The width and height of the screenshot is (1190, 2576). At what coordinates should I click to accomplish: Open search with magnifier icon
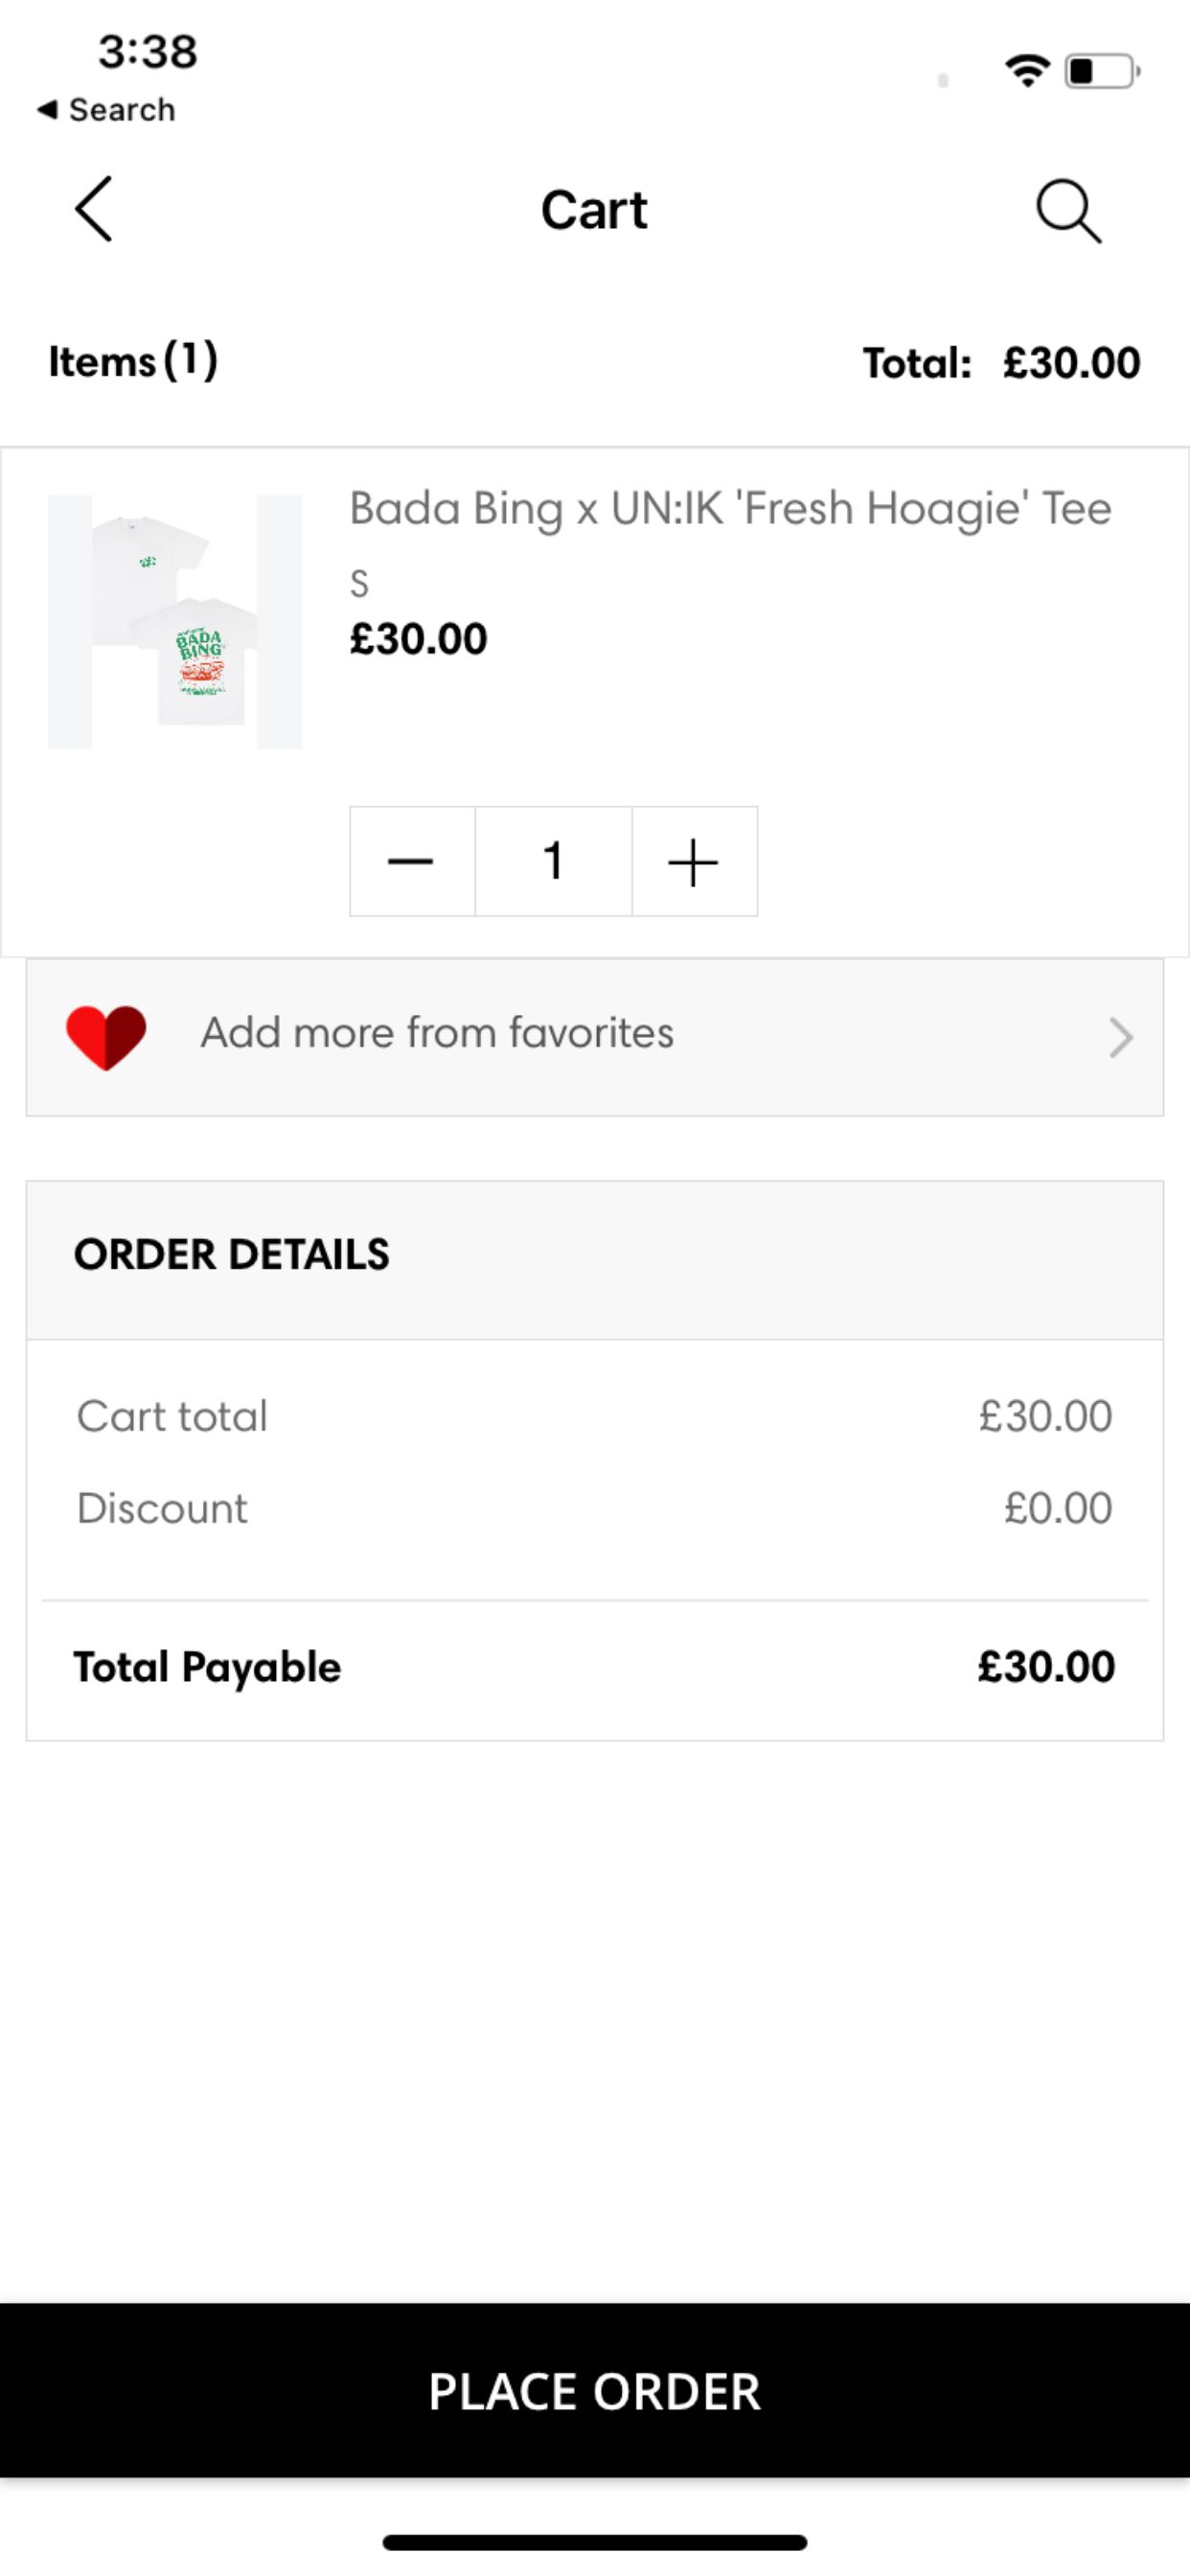tap(1068, 210)
